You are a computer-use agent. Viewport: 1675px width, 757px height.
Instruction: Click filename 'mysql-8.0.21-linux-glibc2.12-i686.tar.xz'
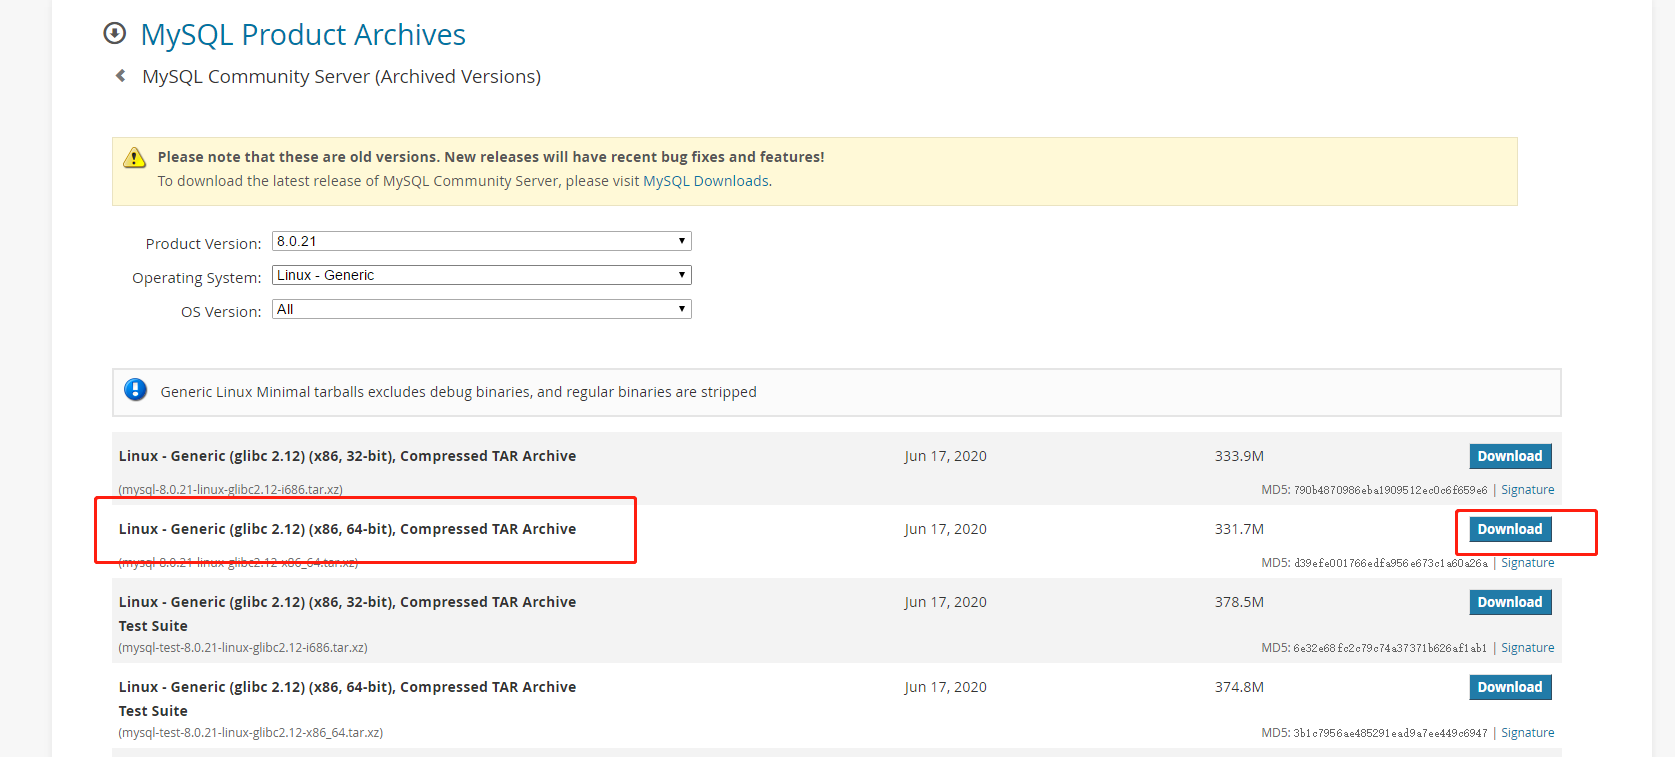click(x=231, y=490)
